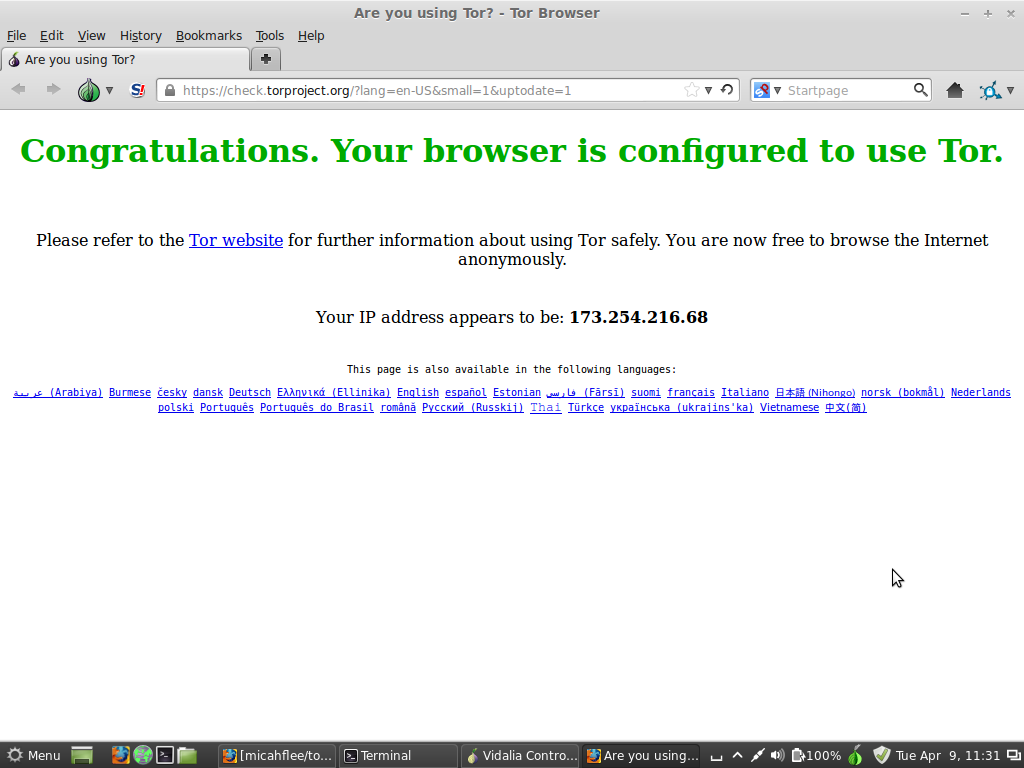
Task: Open Vidalia via the onion tray icon
Action: pos(855,755)
